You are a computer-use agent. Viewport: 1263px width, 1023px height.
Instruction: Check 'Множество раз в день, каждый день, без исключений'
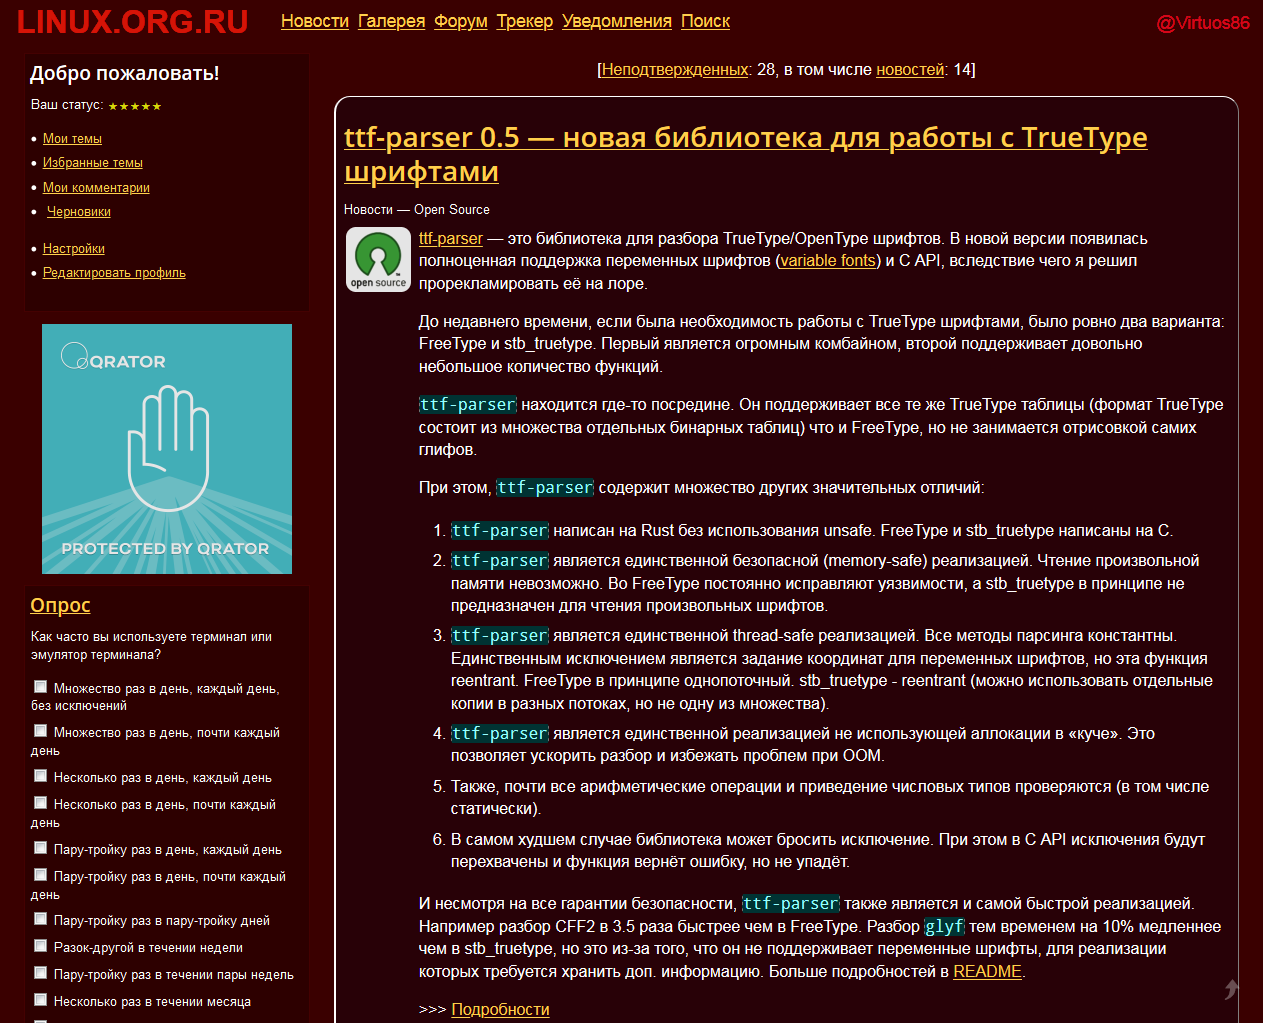(41, 687)
